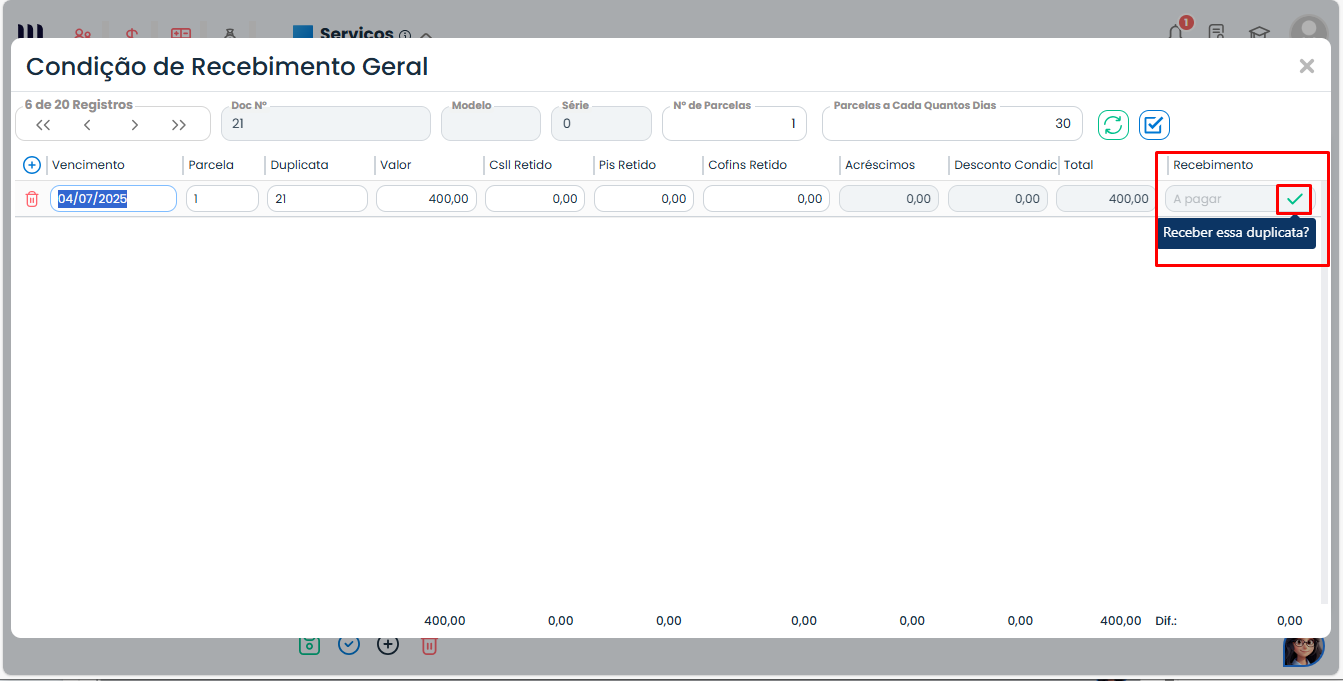Open the assistant avatar chat in the corner
Viewport: 1343px width, 681px height.
tap(1304, 650)
